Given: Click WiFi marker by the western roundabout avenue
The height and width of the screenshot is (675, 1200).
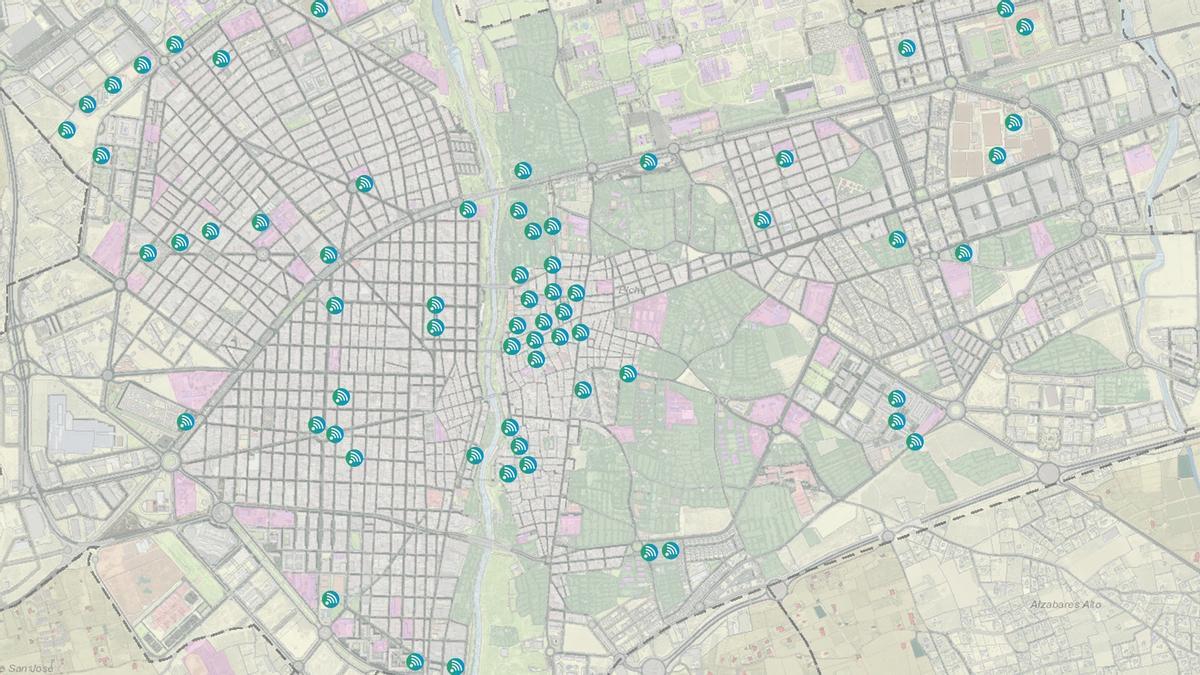Looking at the screenshot, I should (186, 422).
